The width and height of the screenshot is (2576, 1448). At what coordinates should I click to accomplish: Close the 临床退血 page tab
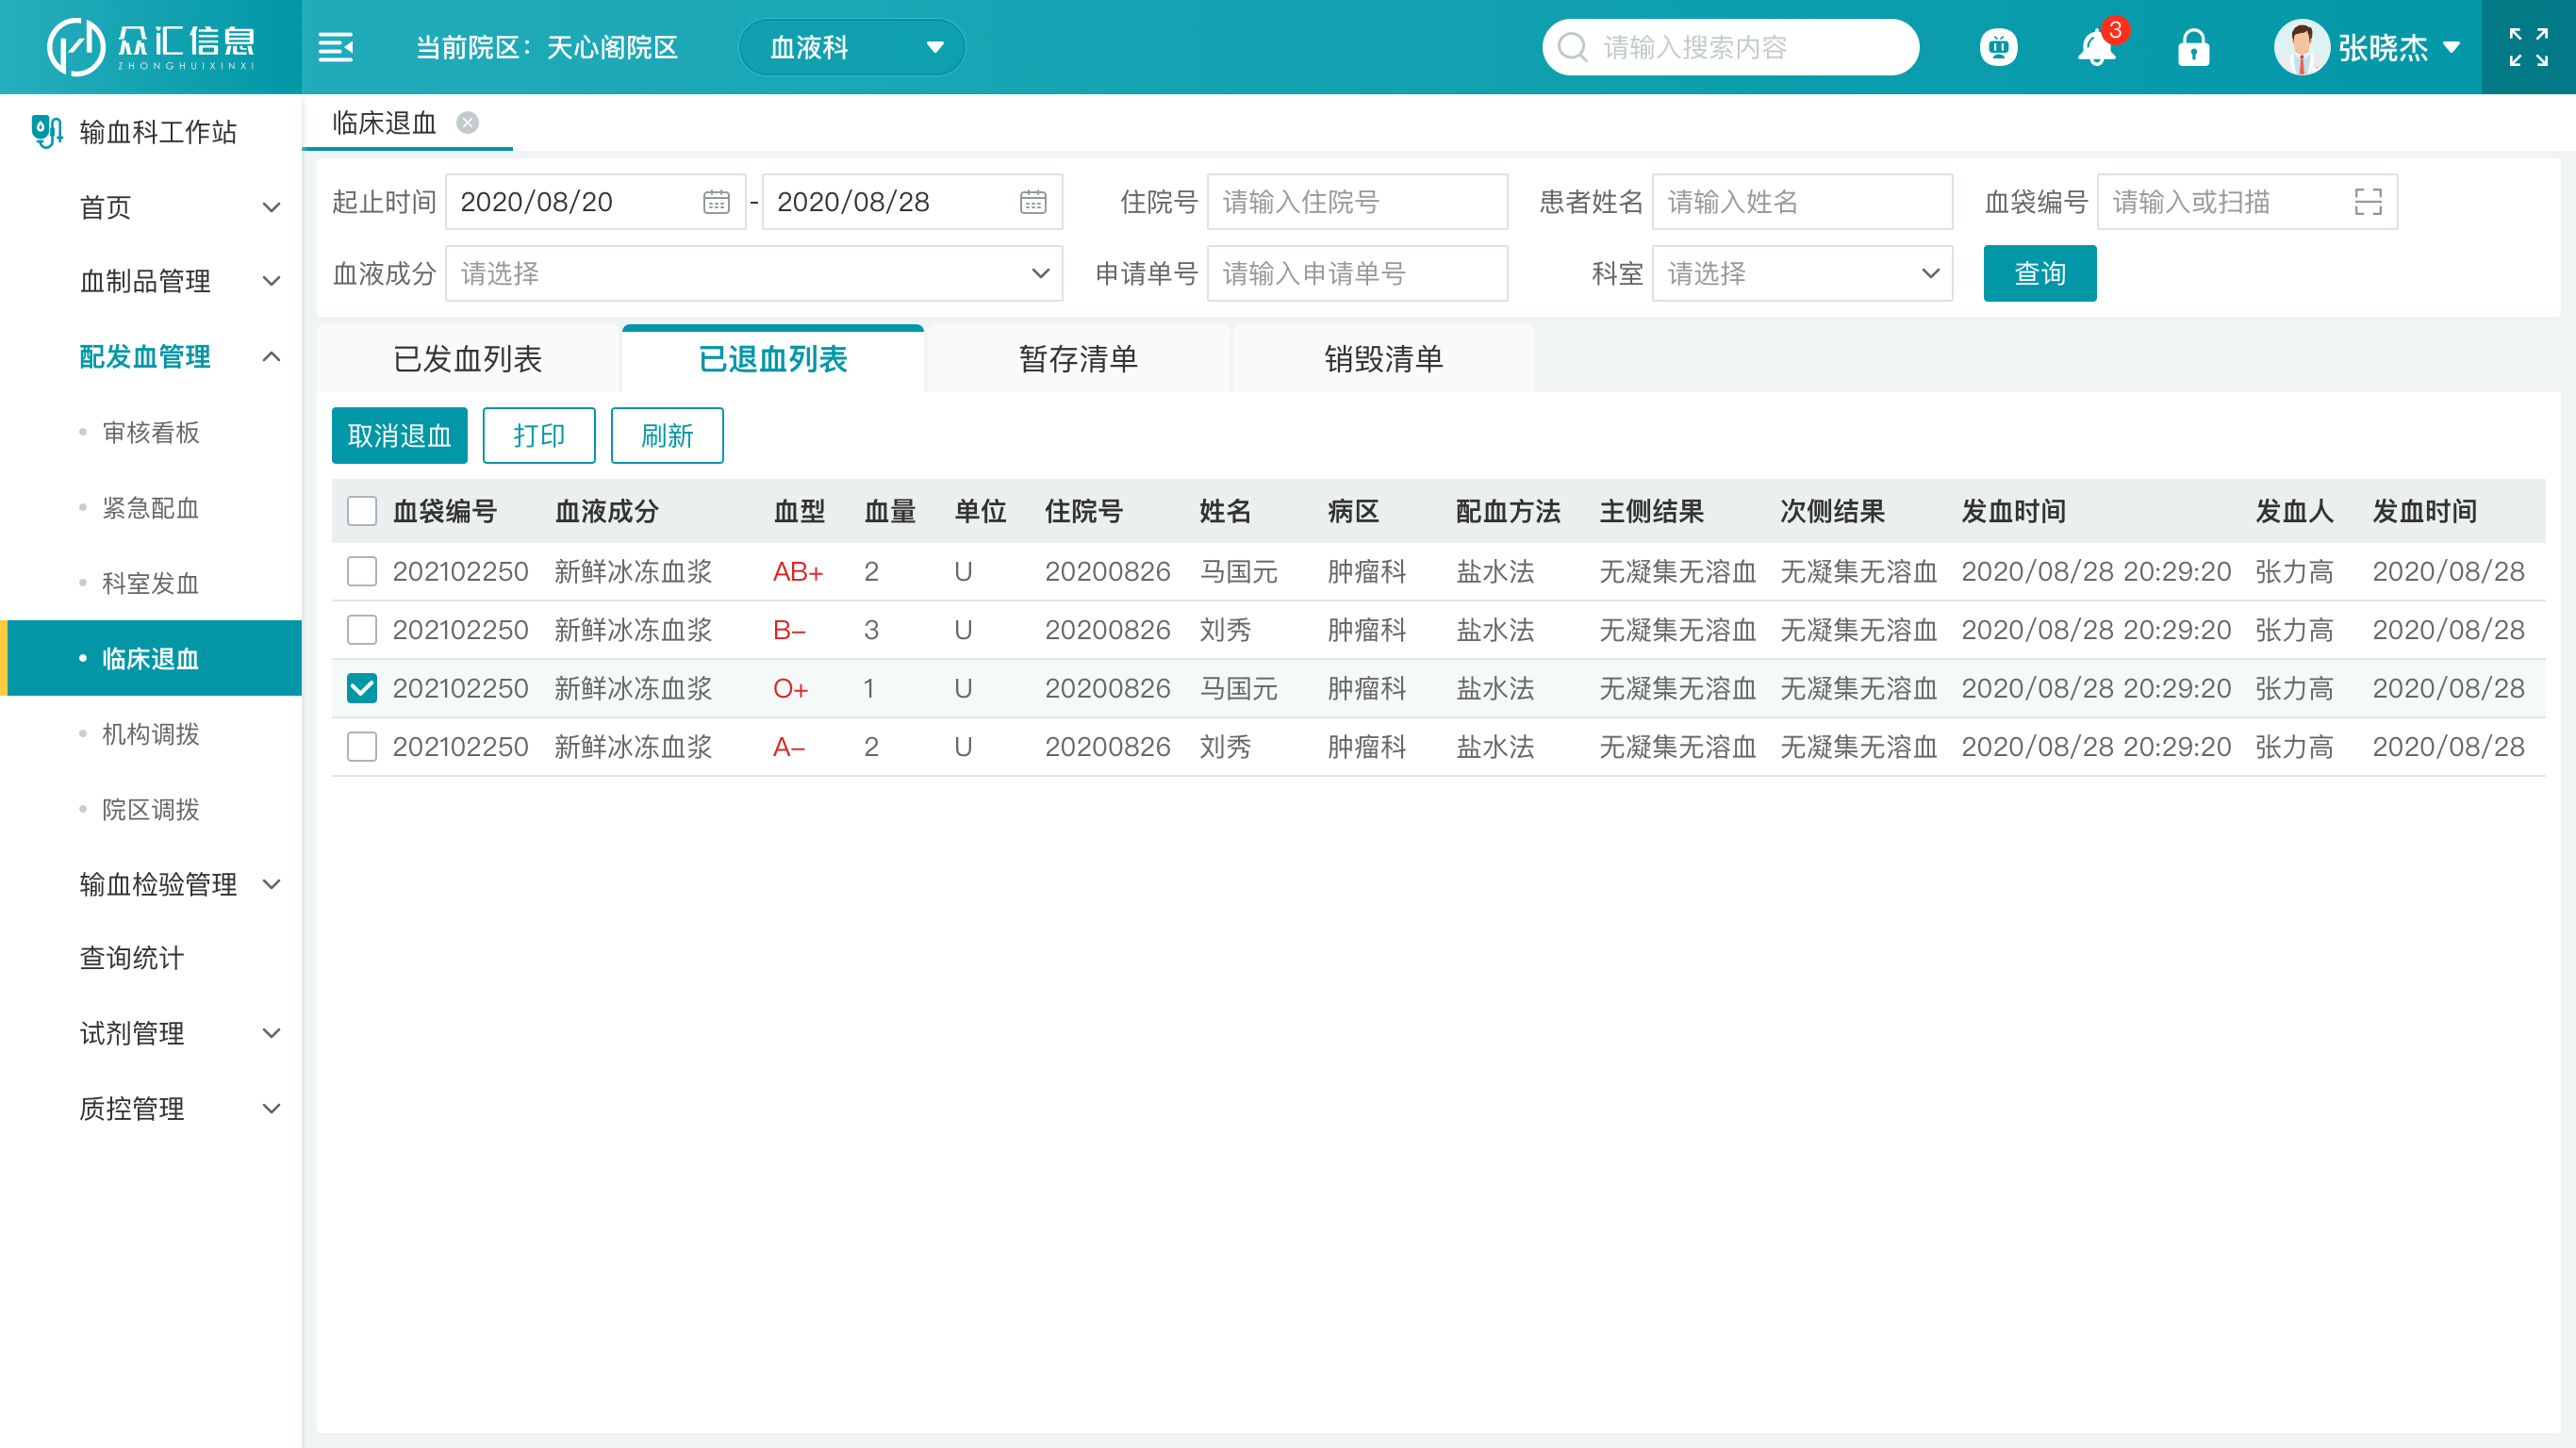click(467, 123)
